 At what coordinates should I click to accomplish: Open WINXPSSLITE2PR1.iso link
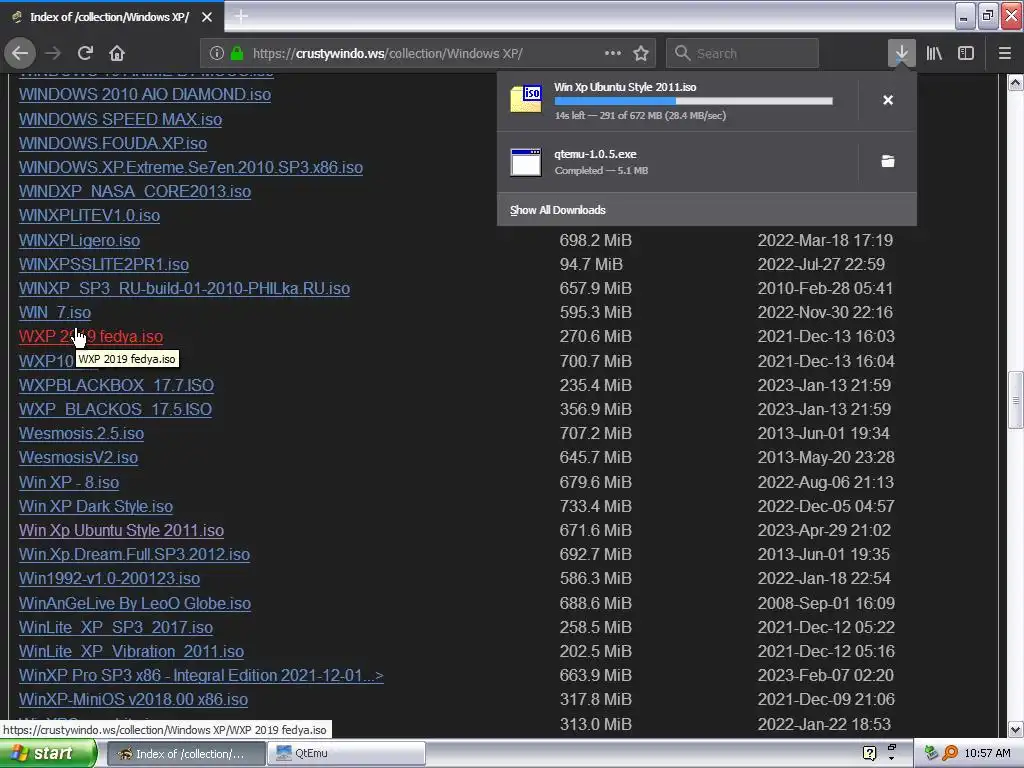click(104, 264)
